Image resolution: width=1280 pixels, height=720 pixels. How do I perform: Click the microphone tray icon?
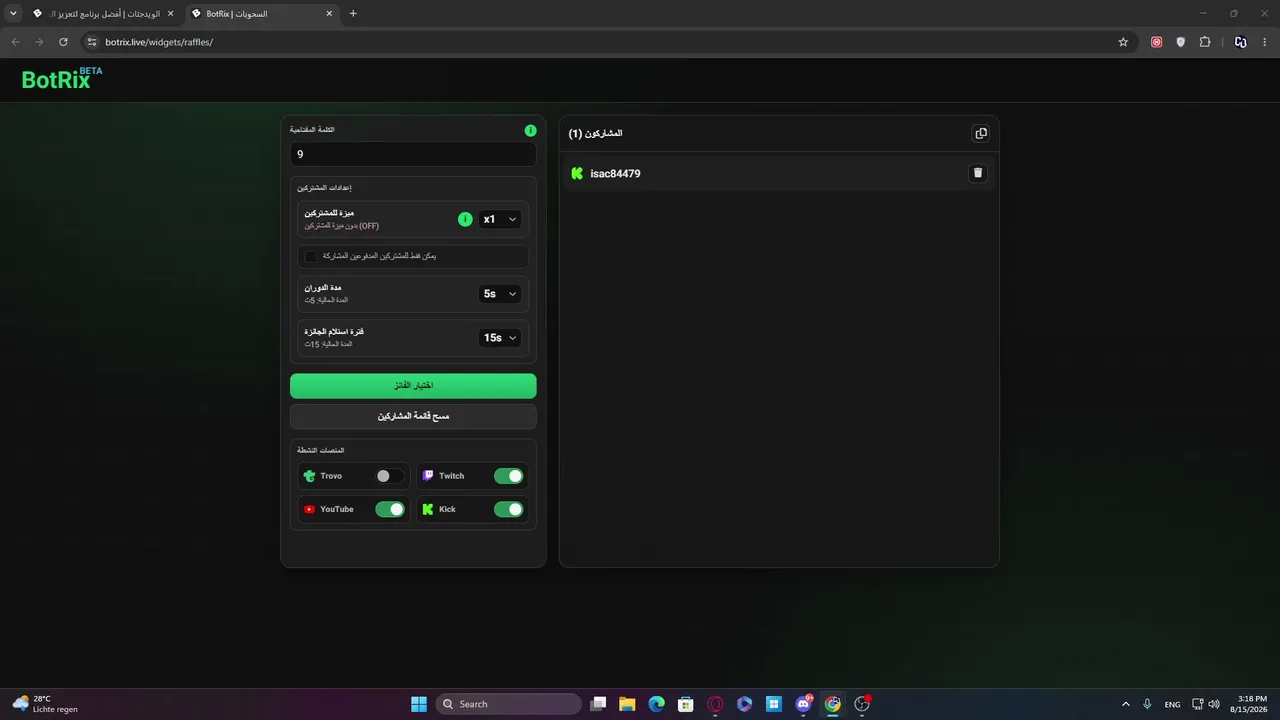pos(1147,704)
